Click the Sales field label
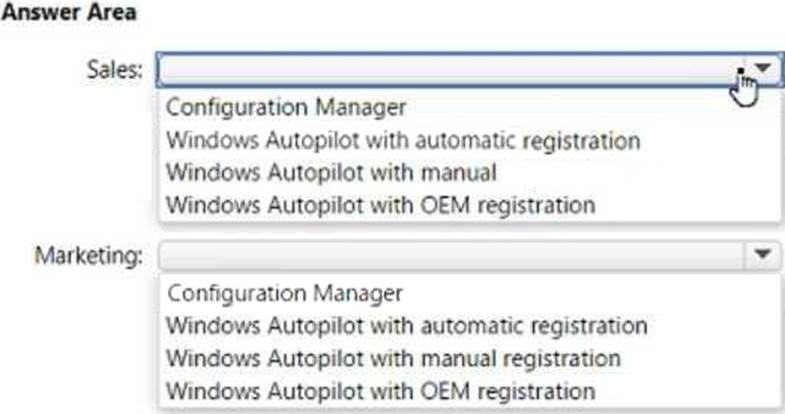Image resolution: width=785 pixels, height=414 pixels. pyautogui.click(x=118, y=69)
